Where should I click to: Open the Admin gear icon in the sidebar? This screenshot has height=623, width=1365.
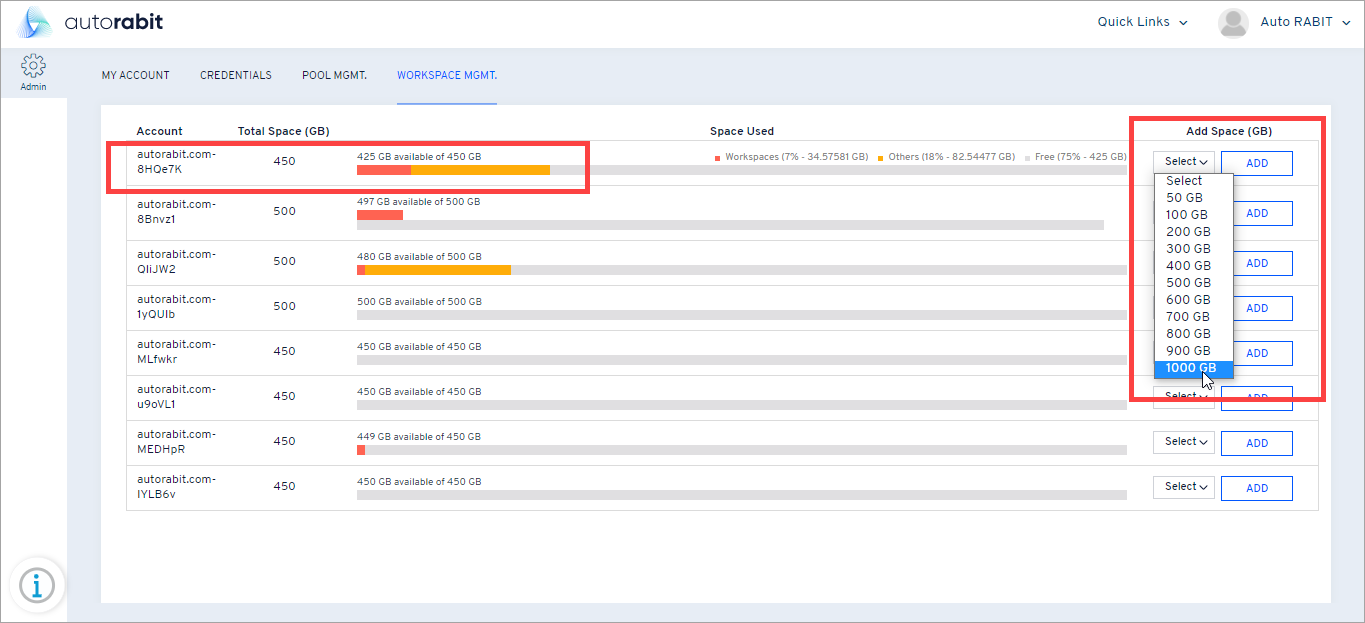(x=33, y=64)
